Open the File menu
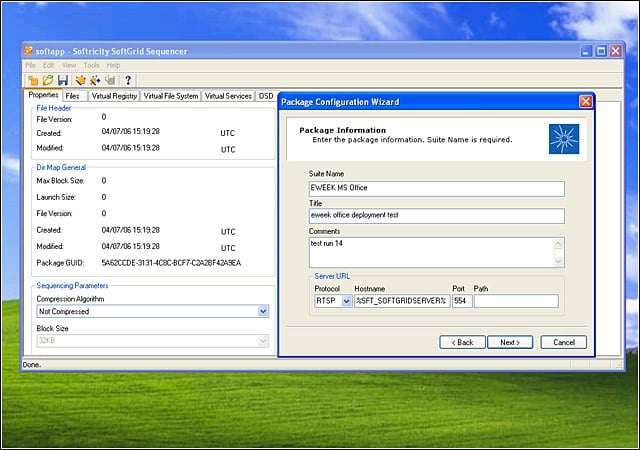 30,65
